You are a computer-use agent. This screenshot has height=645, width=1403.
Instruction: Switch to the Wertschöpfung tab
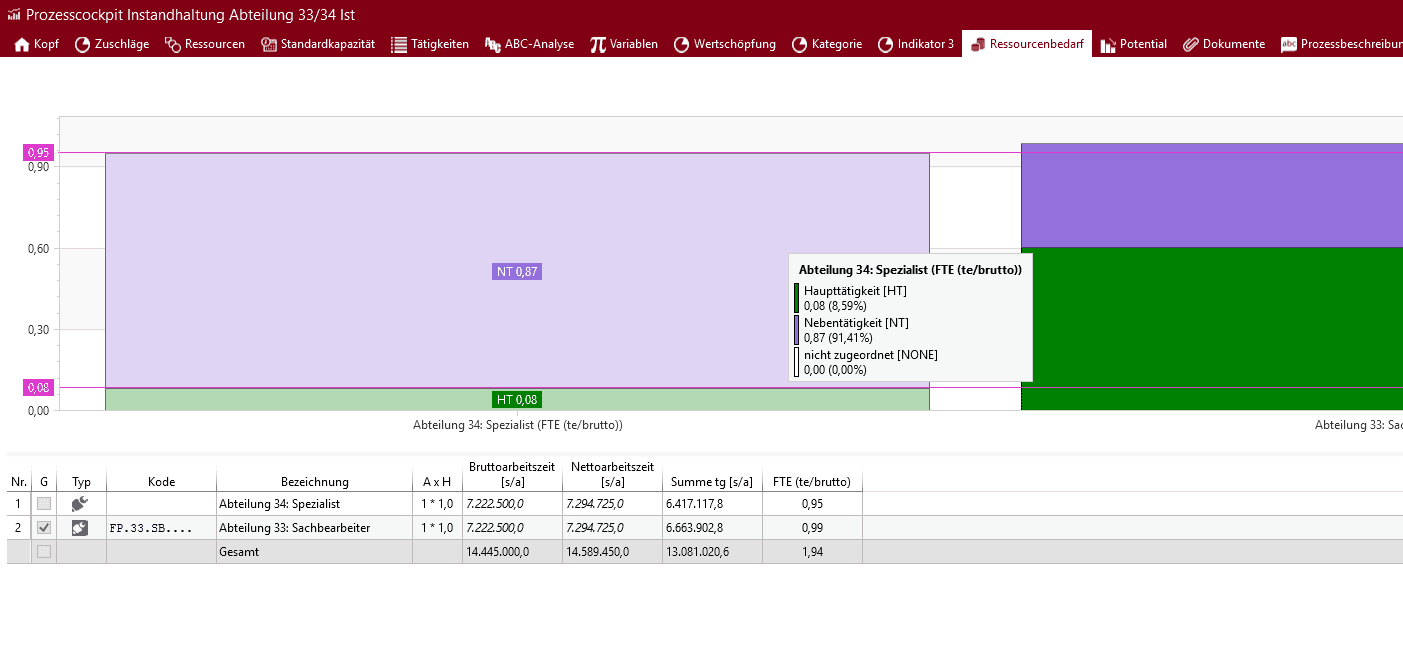click(724, 44)
